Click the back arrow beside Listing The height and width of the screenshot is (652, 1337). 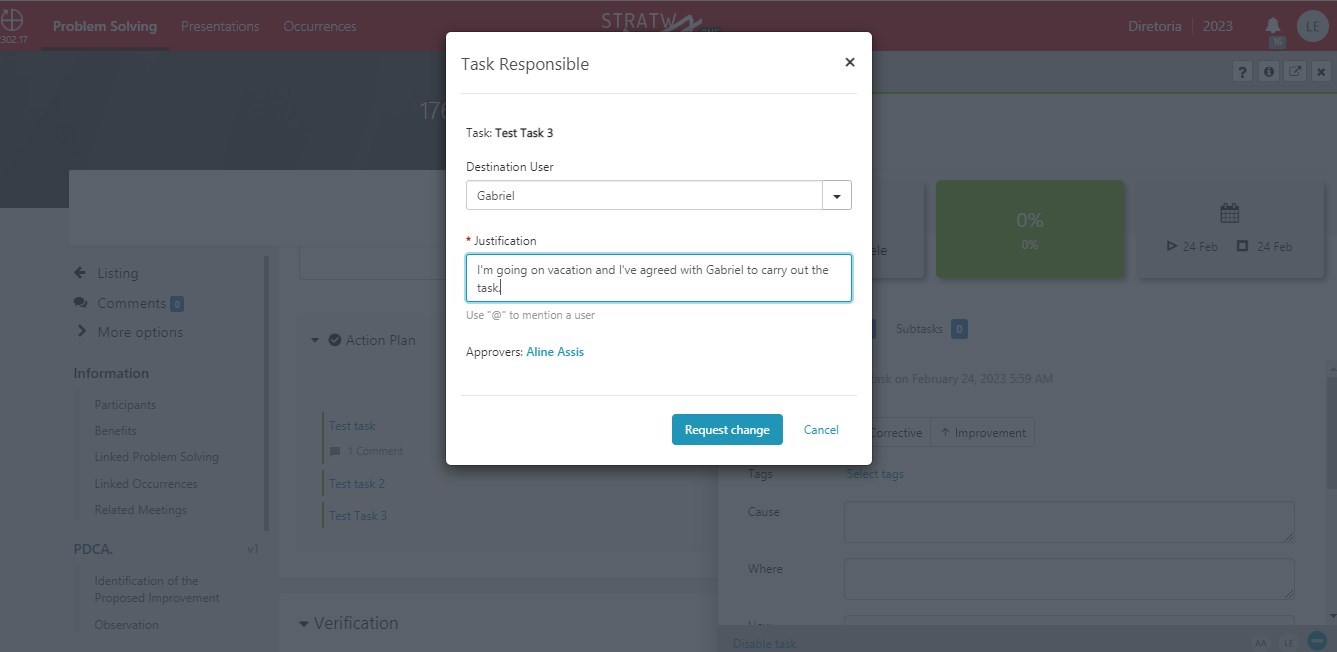80,273
